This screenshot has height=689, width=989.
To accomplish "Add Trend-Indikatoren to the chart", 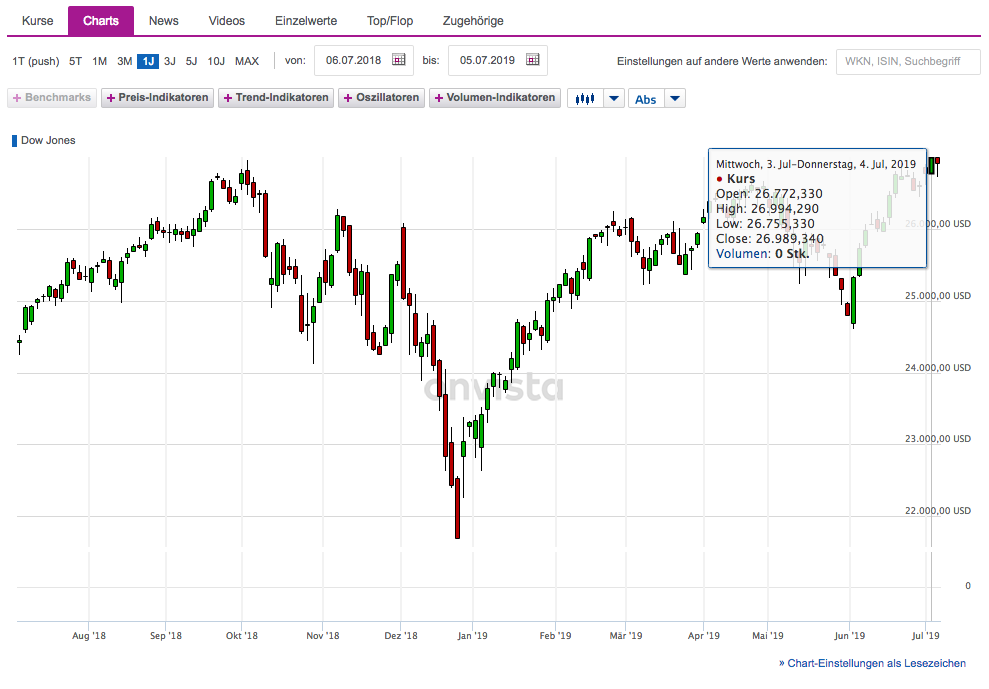I will click(x=276, y=98).
